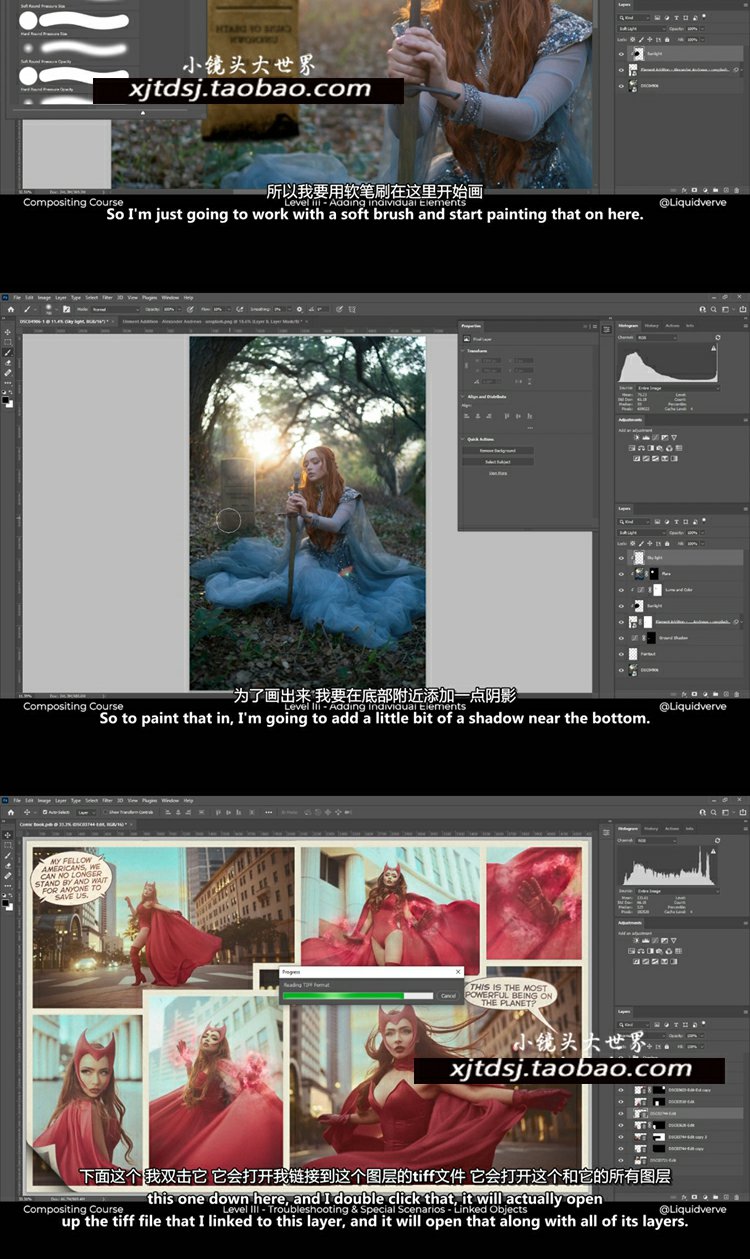Image resolution: width=750 pixels, height=1259 pixels.
Task: Add a Hue/Saturation adjustment in the DSC04906 window
Action: pos(632,448)
